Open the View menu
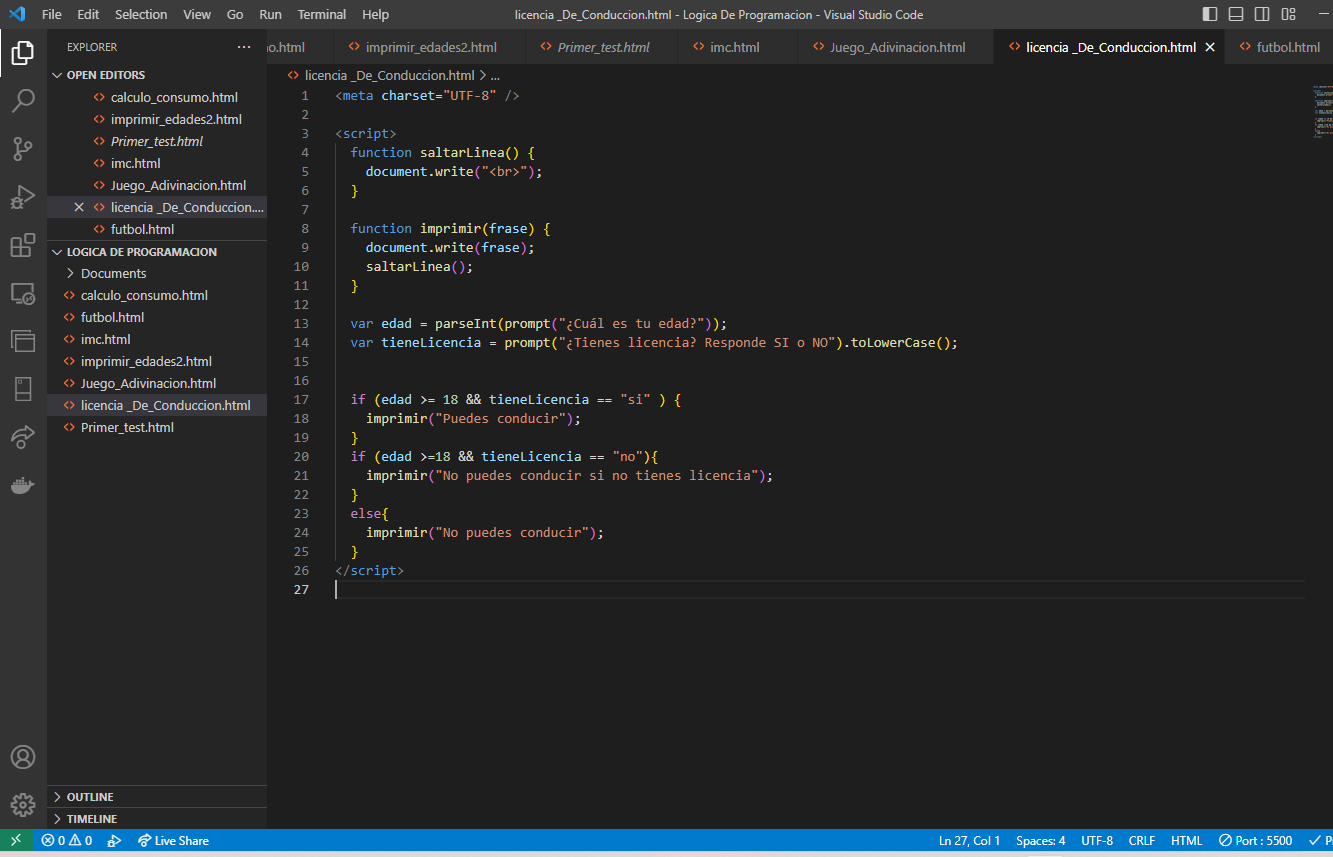This screenshot has width=1333, height=857. point(197,14)
